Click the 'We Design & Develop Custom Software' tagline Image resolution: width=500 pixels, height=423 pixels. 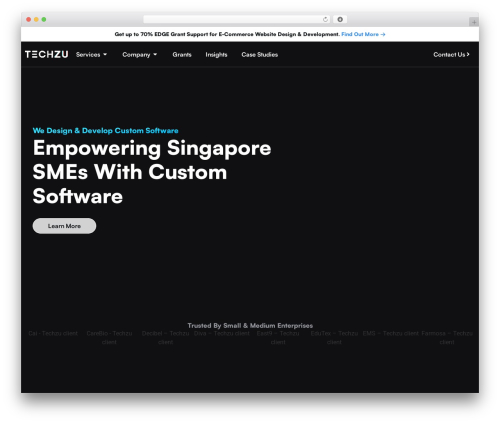(105, 131)
